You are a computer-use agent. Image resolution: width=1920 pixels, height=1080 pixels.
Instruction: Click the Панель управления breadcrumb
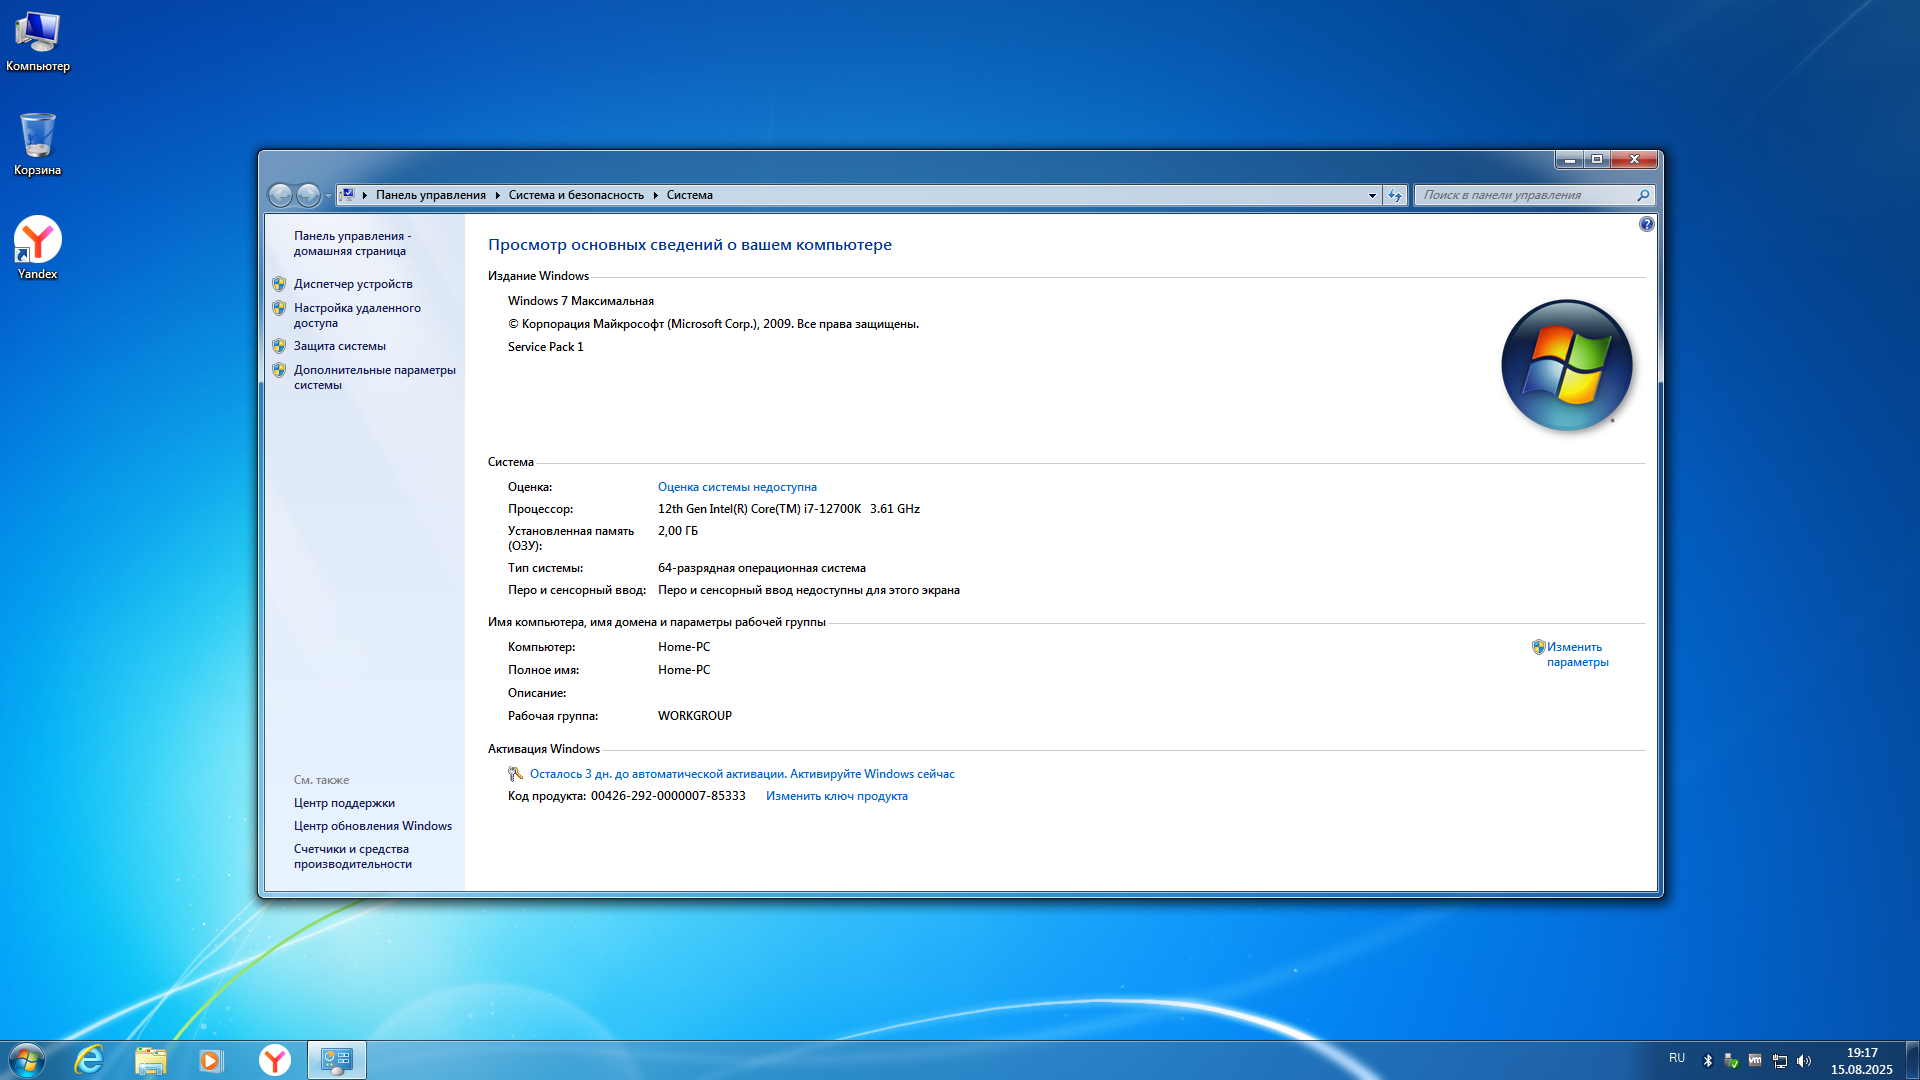(x=431, y=195)
